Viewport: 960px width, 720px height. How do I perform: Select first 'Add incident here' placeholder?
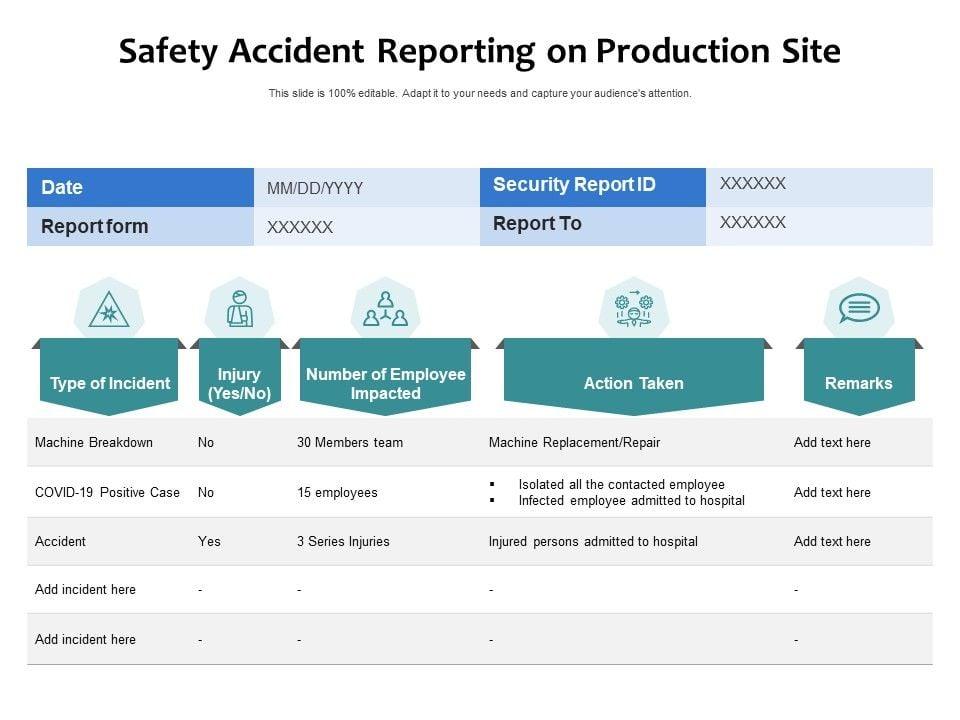(x=85, y=590)
